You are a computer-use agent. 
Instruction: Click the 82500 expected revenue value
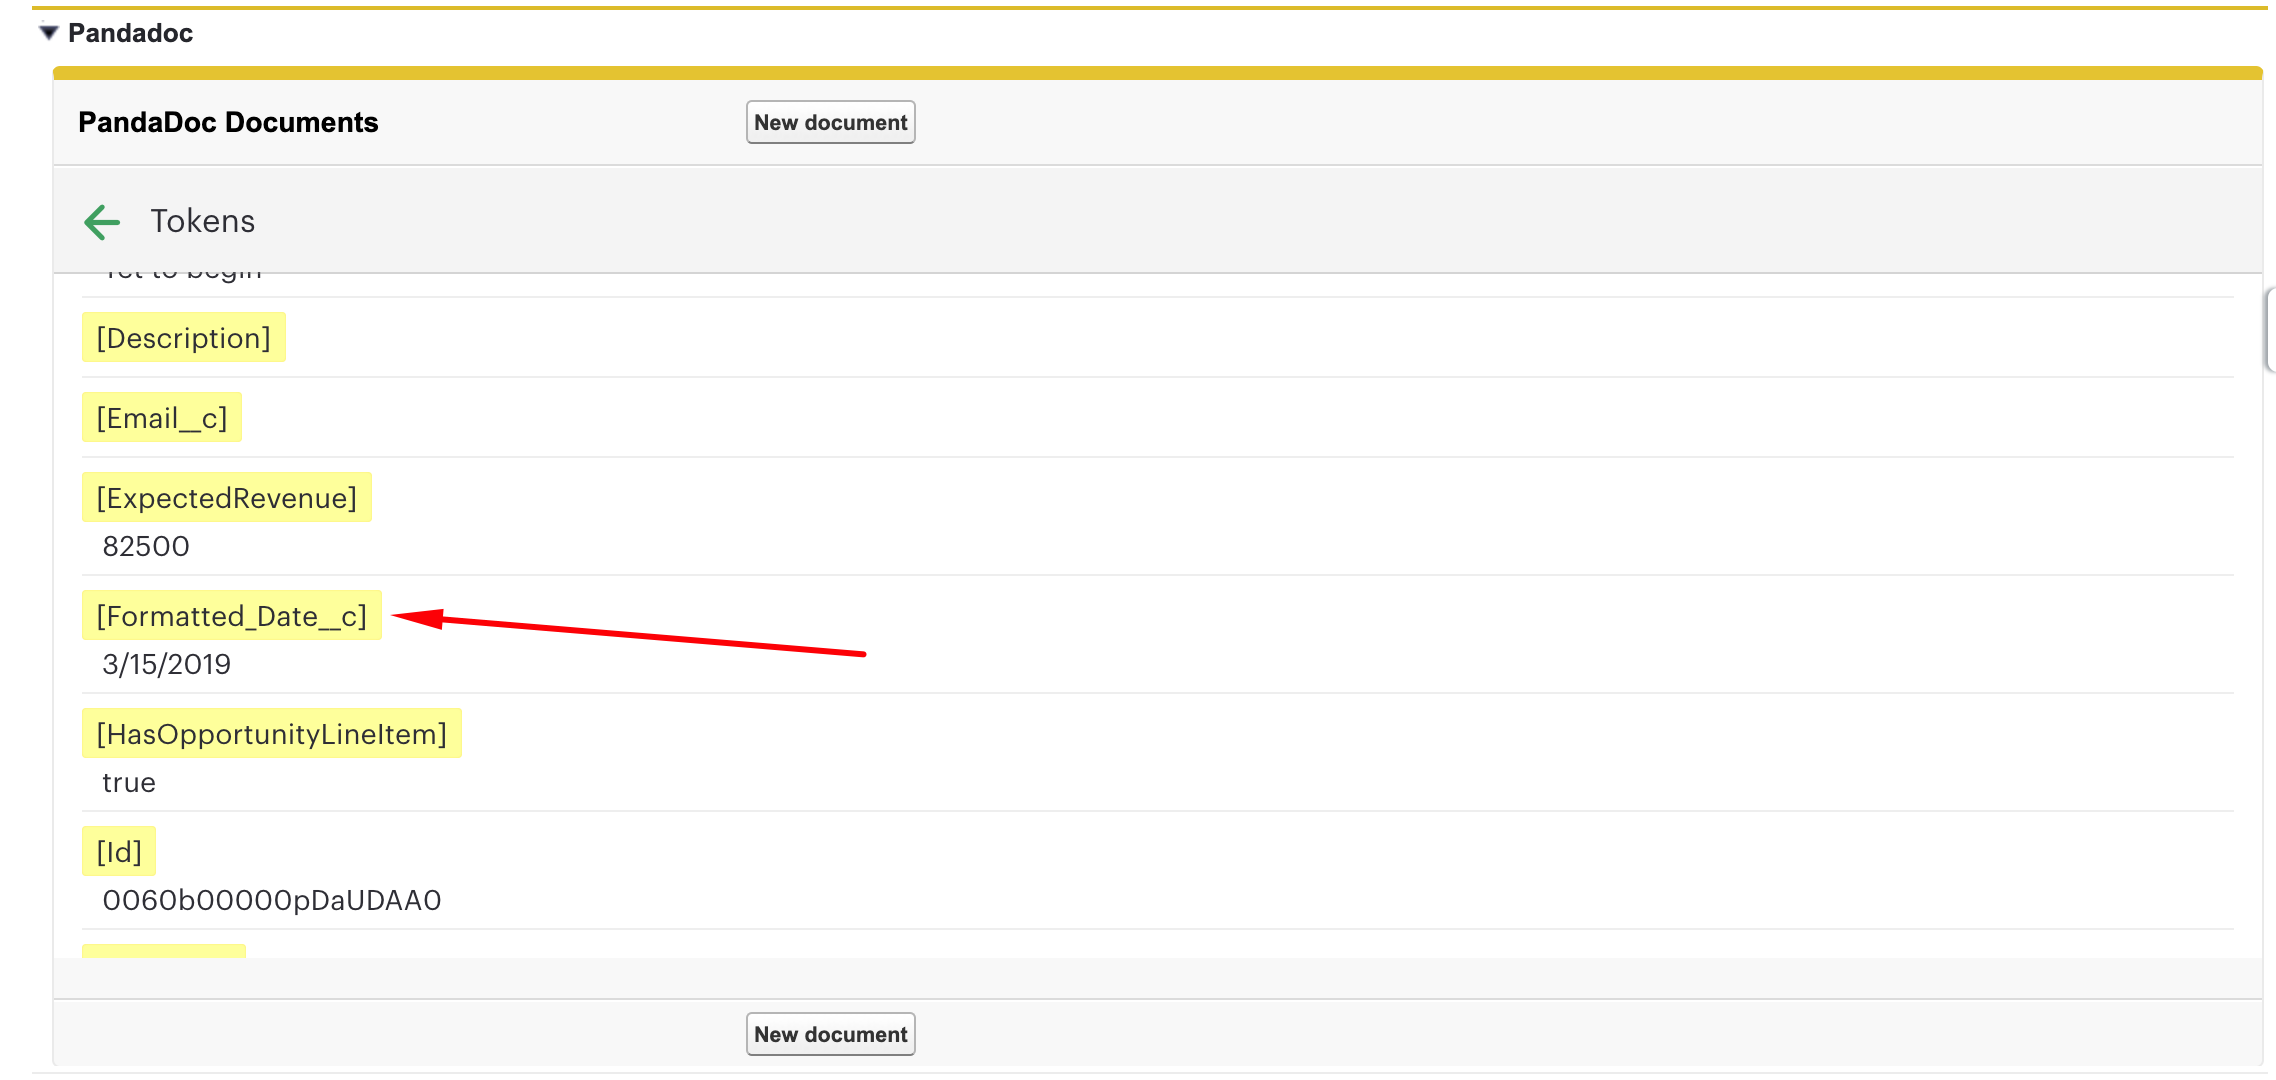(x=146, y=546)
